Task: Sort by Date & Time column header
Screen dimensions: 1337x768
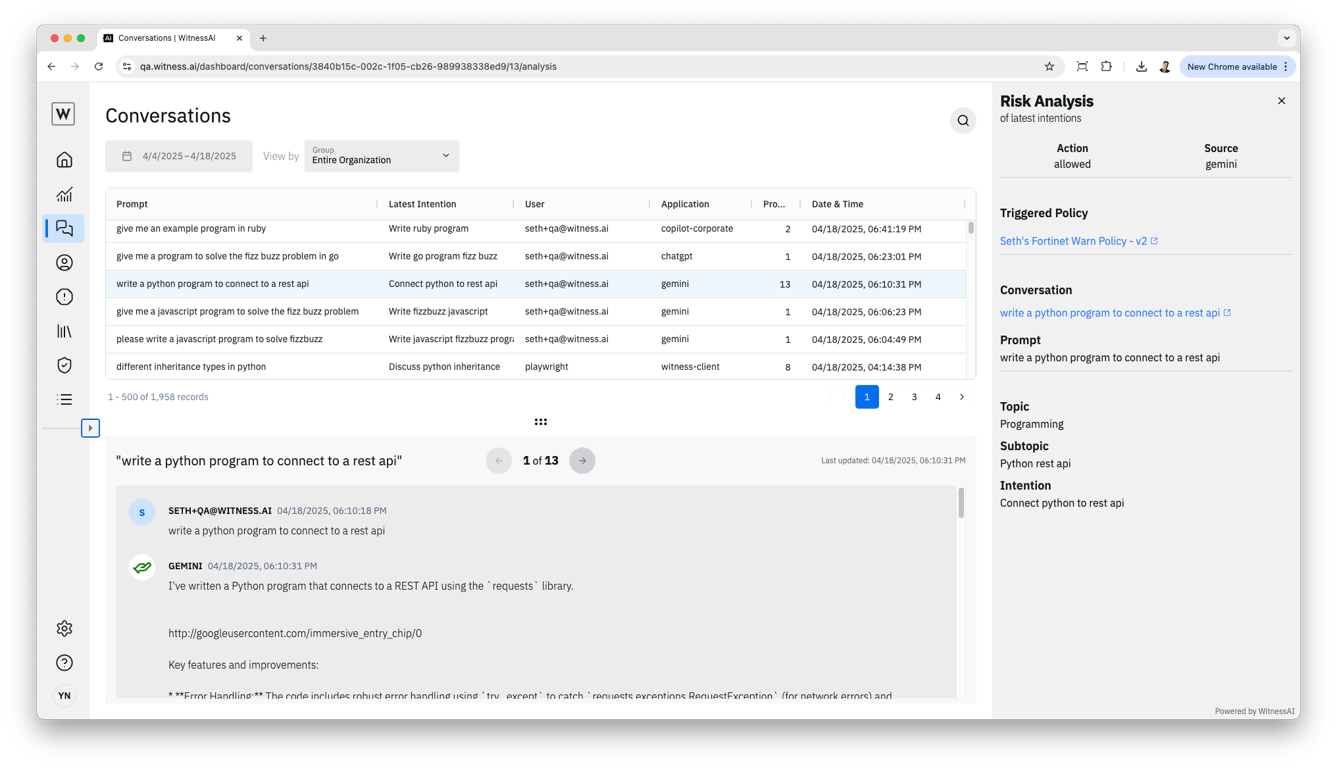Action: click(837, 204)
